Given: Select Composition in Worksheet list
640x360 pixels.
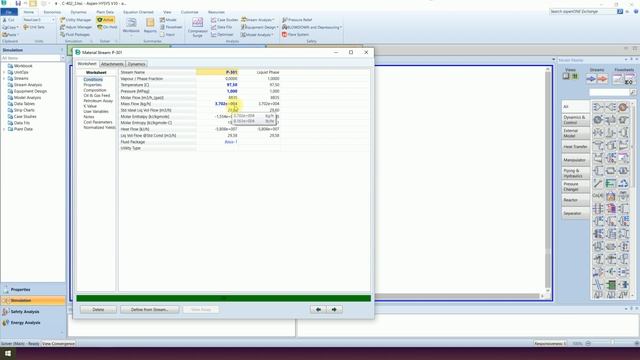Looking at the screenshot, I should (x=95, y=90).
